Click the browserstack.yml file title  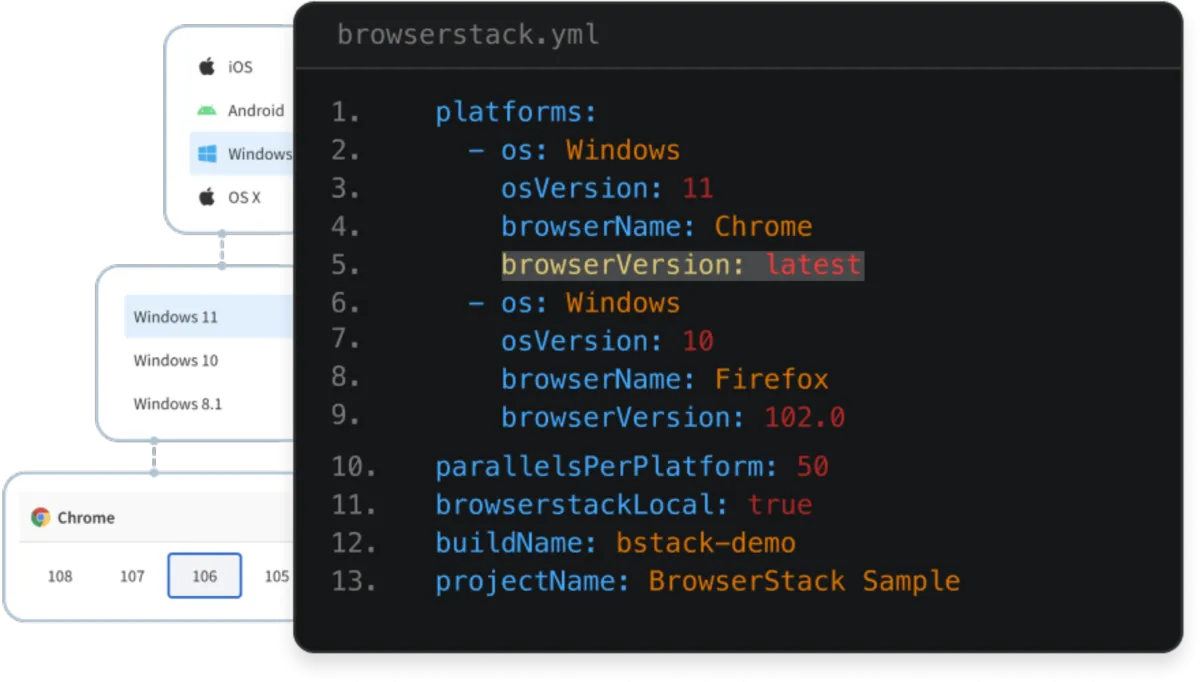[x=468, y=35]
